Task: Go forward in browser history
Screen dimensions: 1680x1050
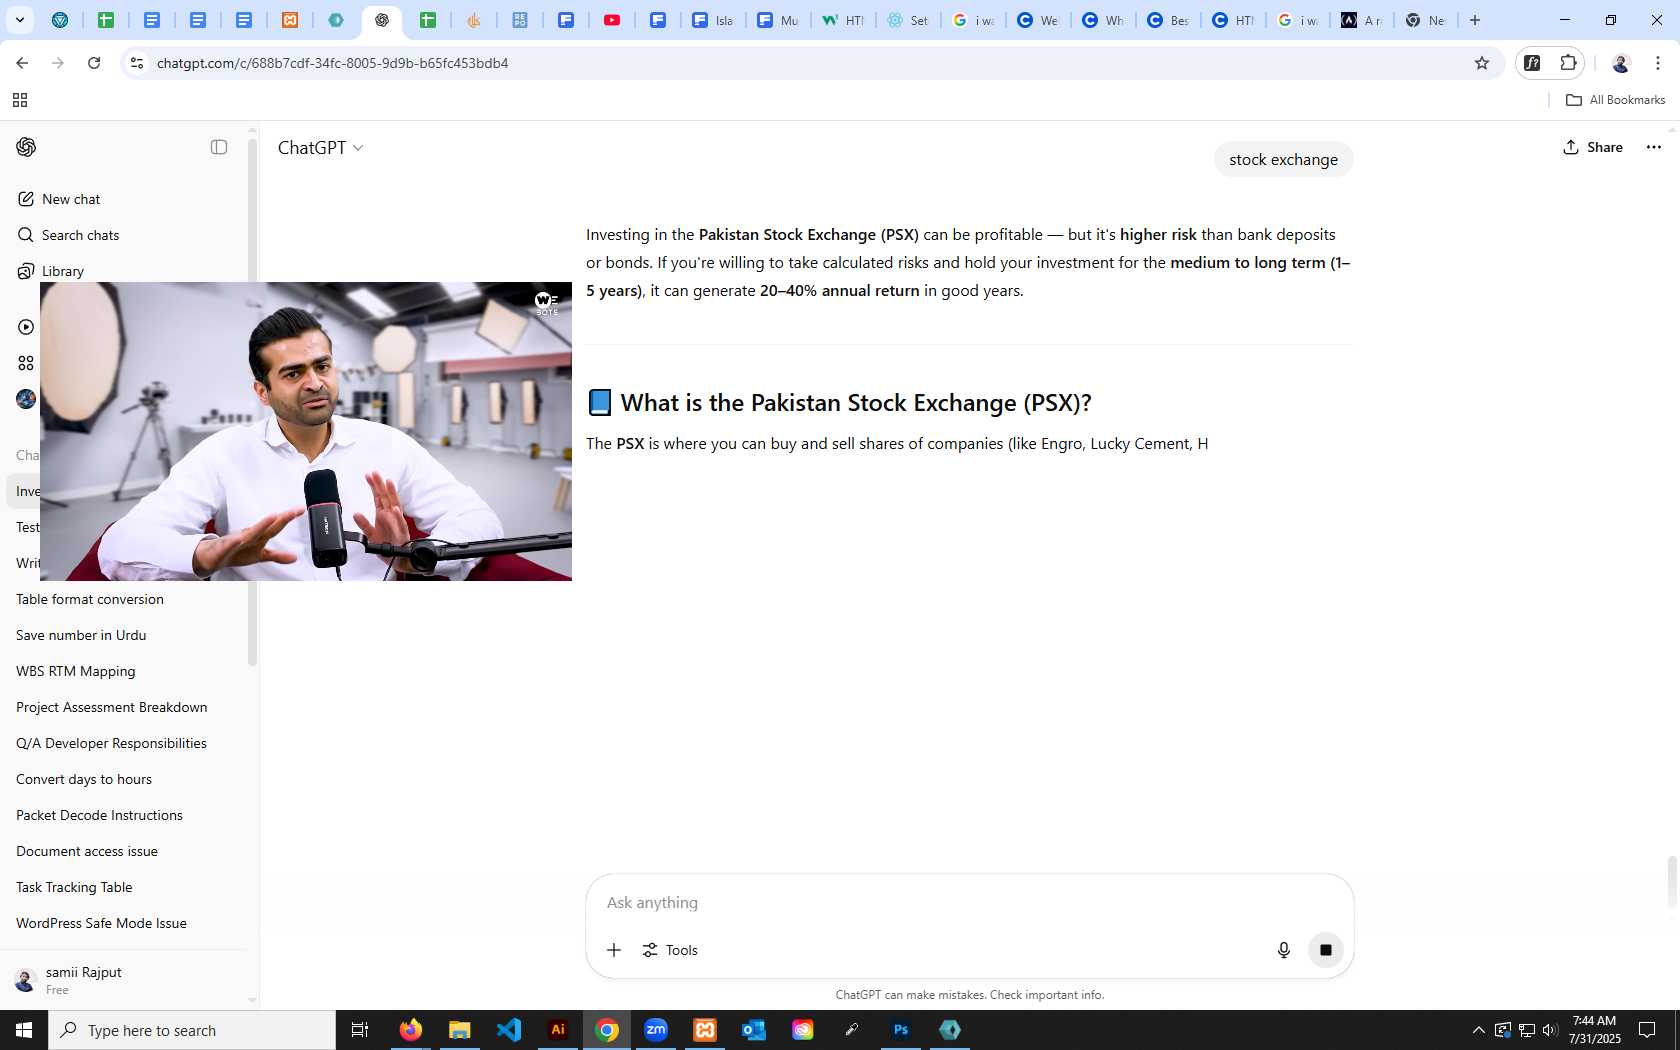Action: pyautogui.click(x=58, y=63)
